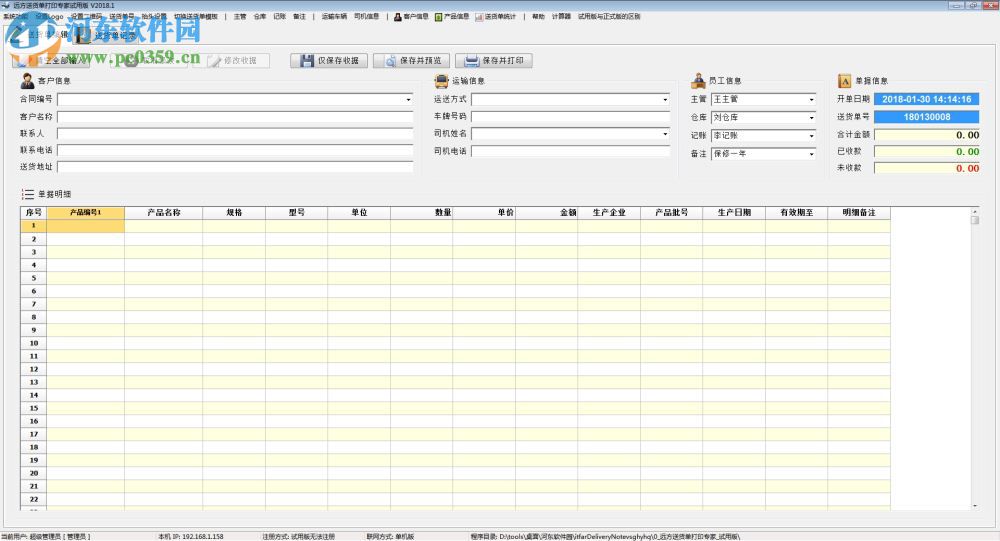This screenshot has height=541, width=1000.
Task: Click the list icon beside 单据明细
Action: point(27,194)
